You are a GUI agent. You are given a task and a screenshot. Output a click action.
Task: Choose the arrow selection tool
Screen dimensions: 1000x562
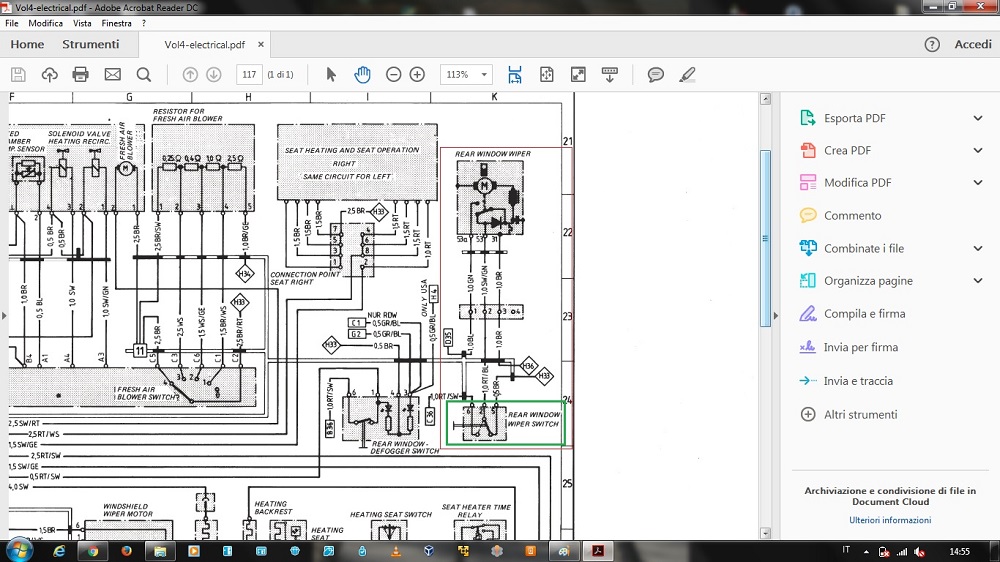(x=332, y=75)
